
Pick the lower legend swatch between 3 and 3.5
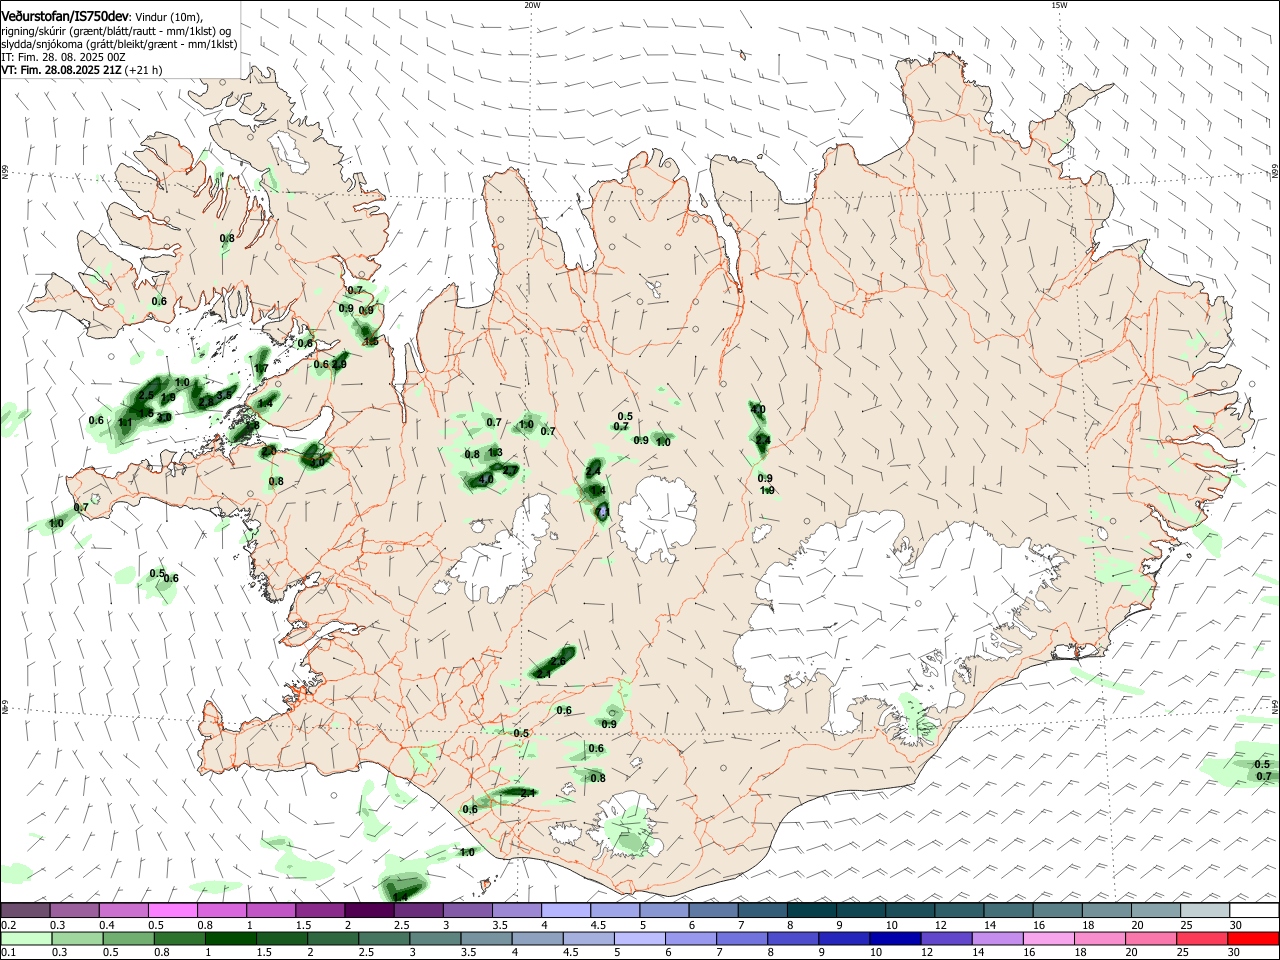tap(435, 938)
